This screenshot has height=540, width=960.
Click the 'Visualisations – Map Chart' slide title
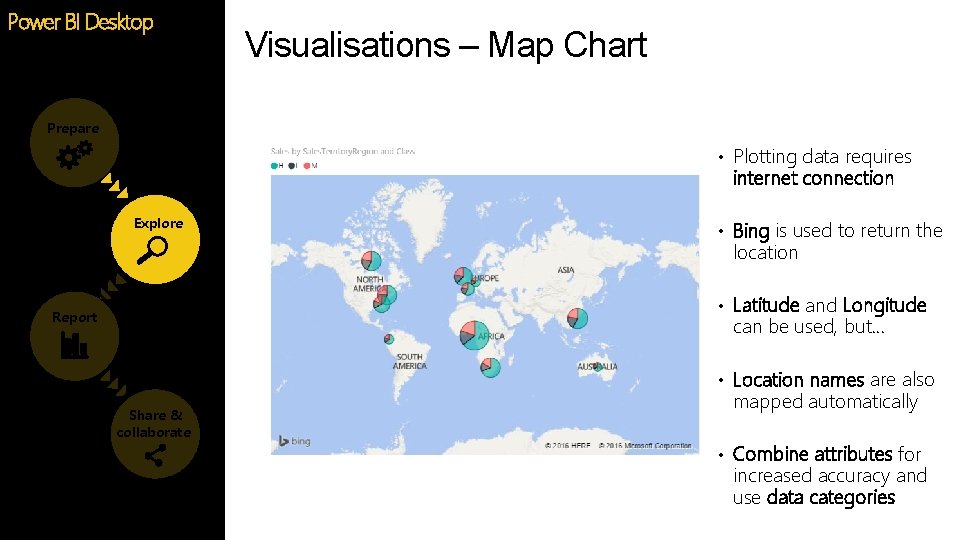pos(446,45)
